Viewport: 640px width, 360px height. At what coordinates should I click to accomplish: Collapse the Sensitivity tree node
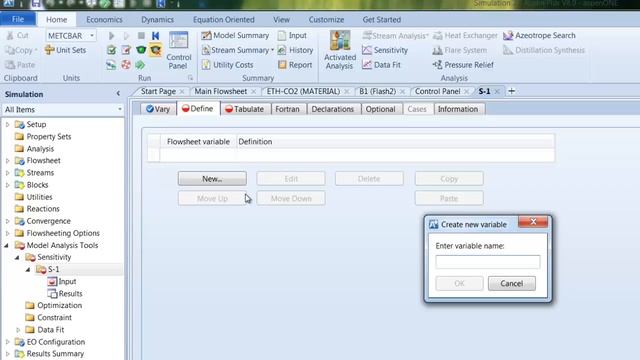tap(17, 258)
